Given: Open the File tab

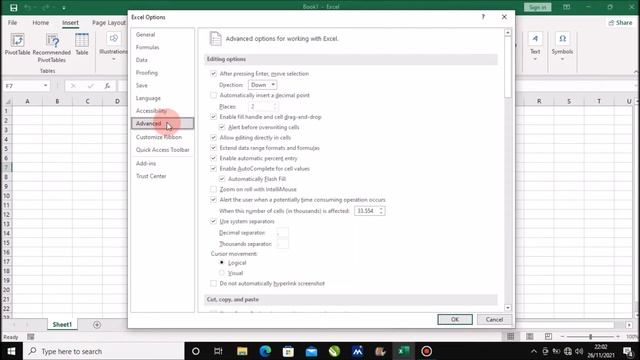Looking at the screenshot, I should (12, 23).
